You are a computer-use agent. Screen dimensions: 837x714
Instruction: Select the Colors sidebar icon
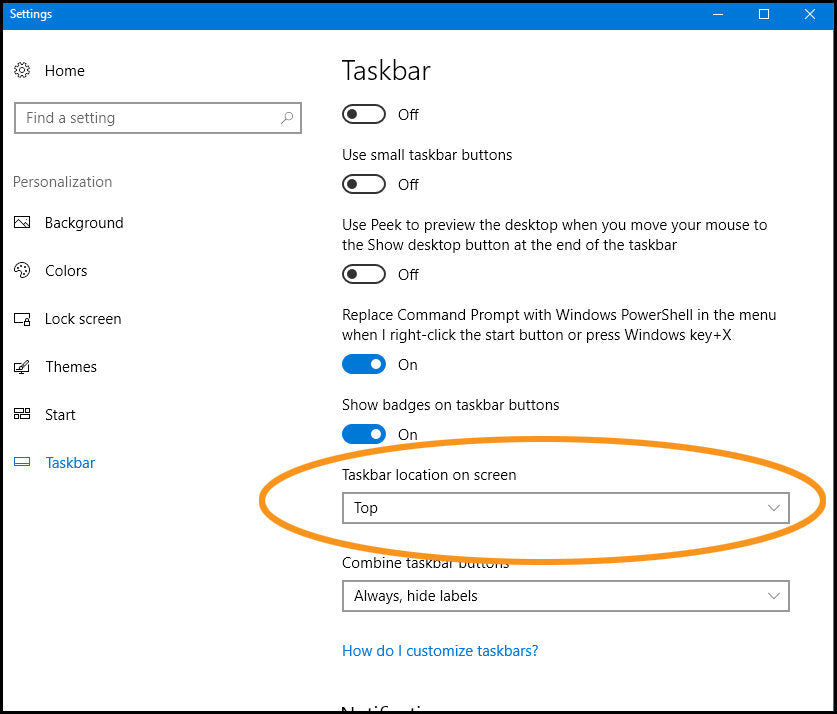click(22, 270)
